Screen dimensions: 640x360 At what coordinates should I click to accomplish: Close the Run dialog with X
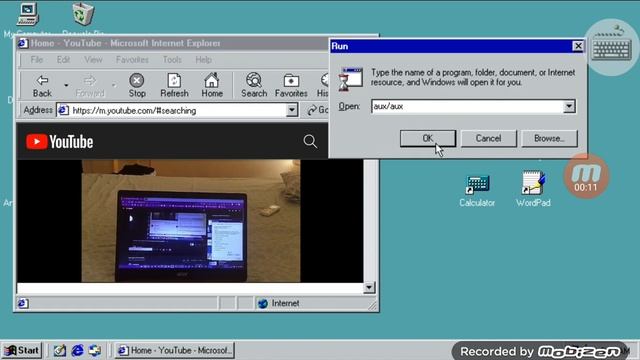pyautogui.click(x=578, y=46)
